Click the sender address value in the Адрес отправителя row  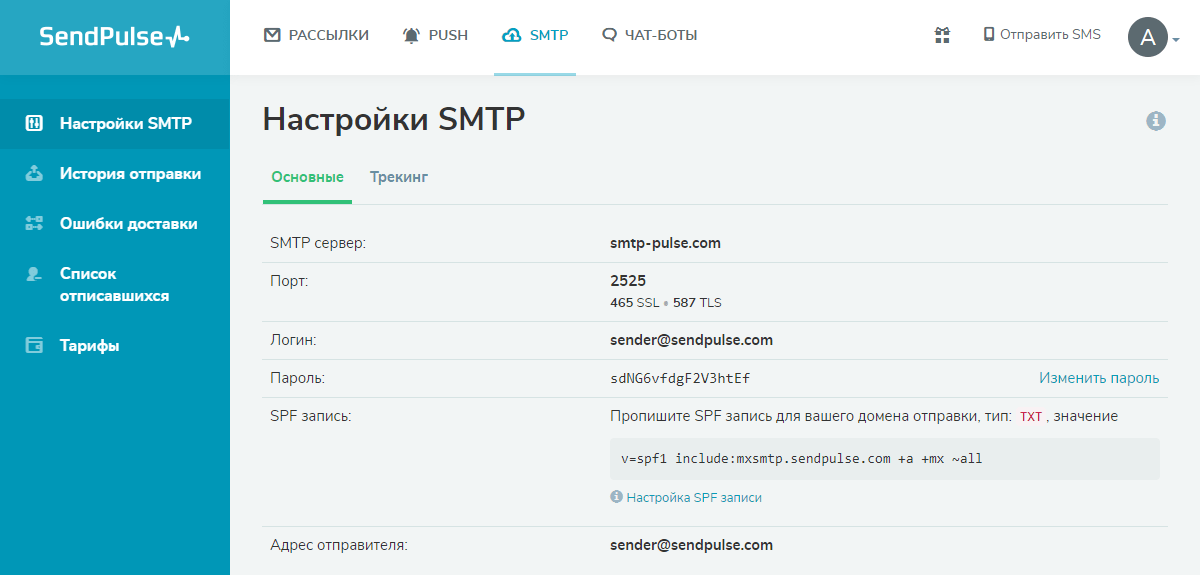(691, 545)
